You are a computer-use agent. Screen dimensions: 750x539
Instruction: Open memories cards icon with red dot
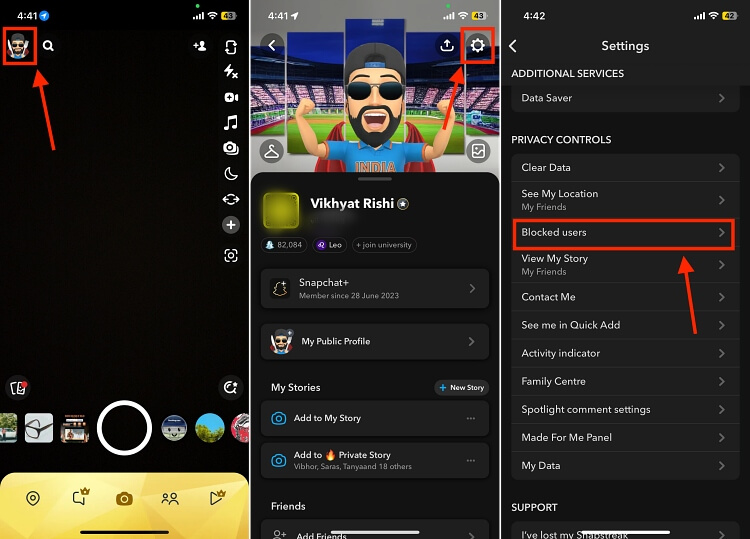coord(18,387)
